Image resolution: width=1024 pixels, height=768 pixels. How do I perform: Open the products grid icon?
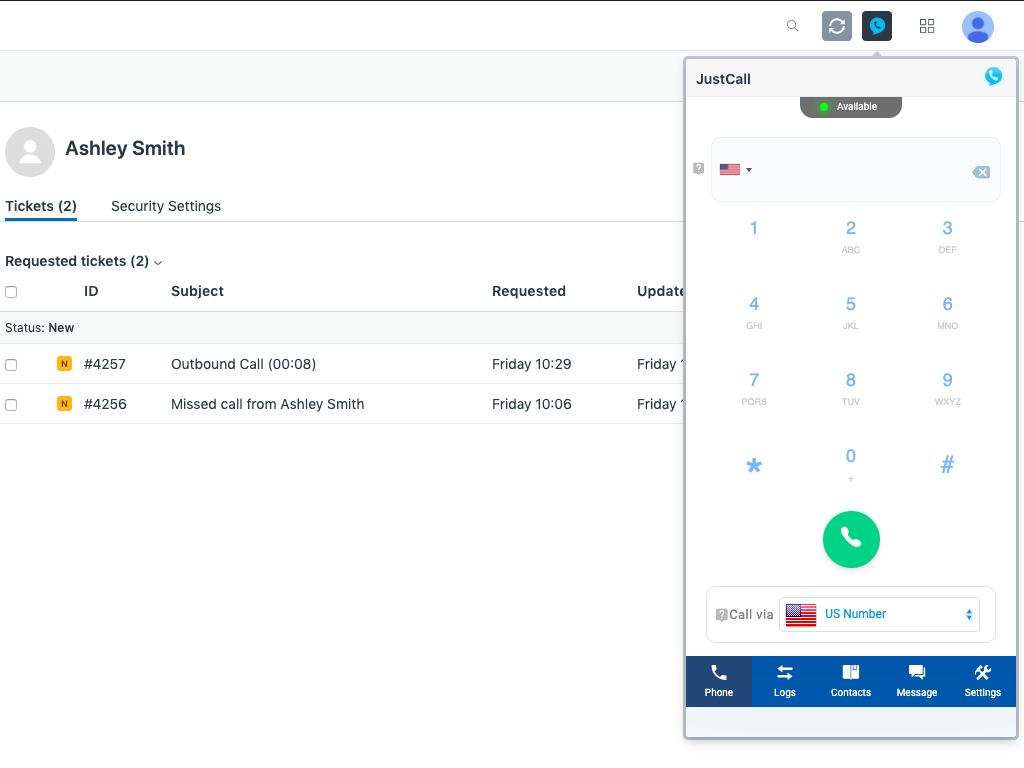coord(927,26)
